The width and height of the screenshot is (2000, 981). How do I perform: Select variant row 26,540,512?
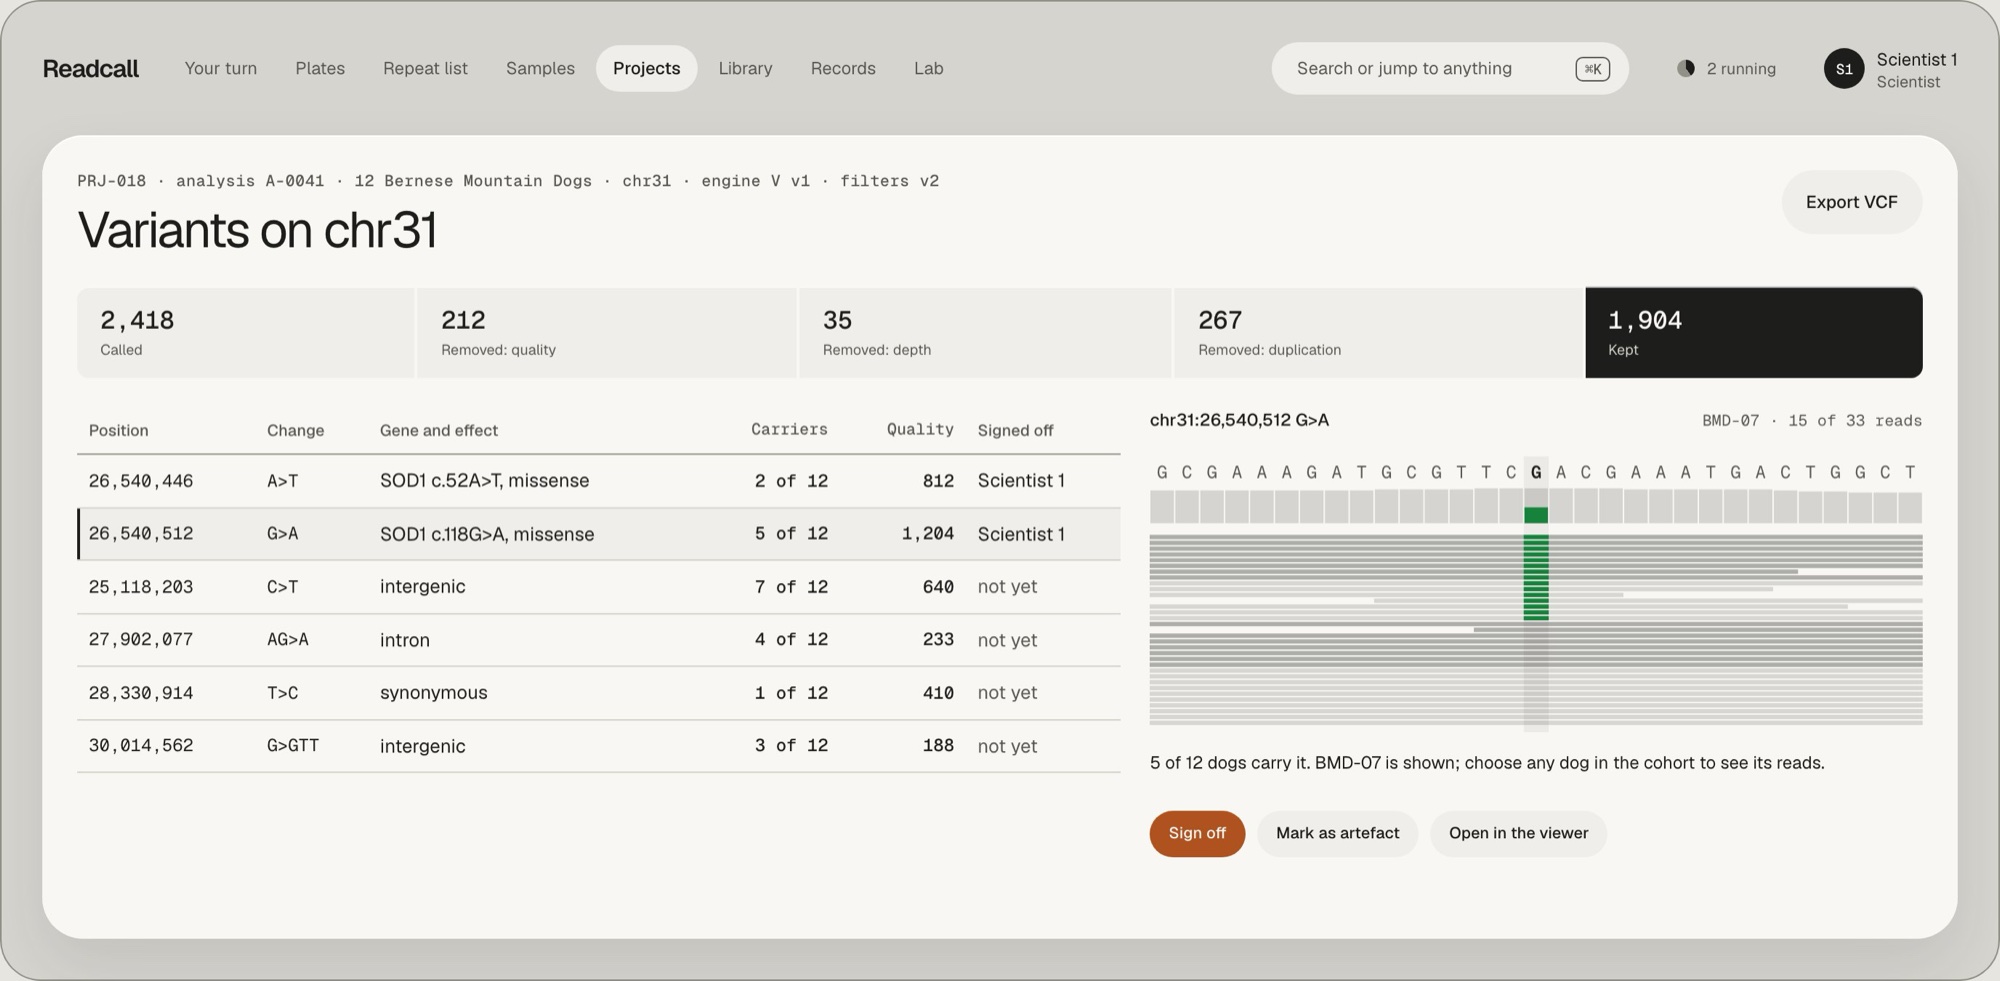(x=599, y=534)
